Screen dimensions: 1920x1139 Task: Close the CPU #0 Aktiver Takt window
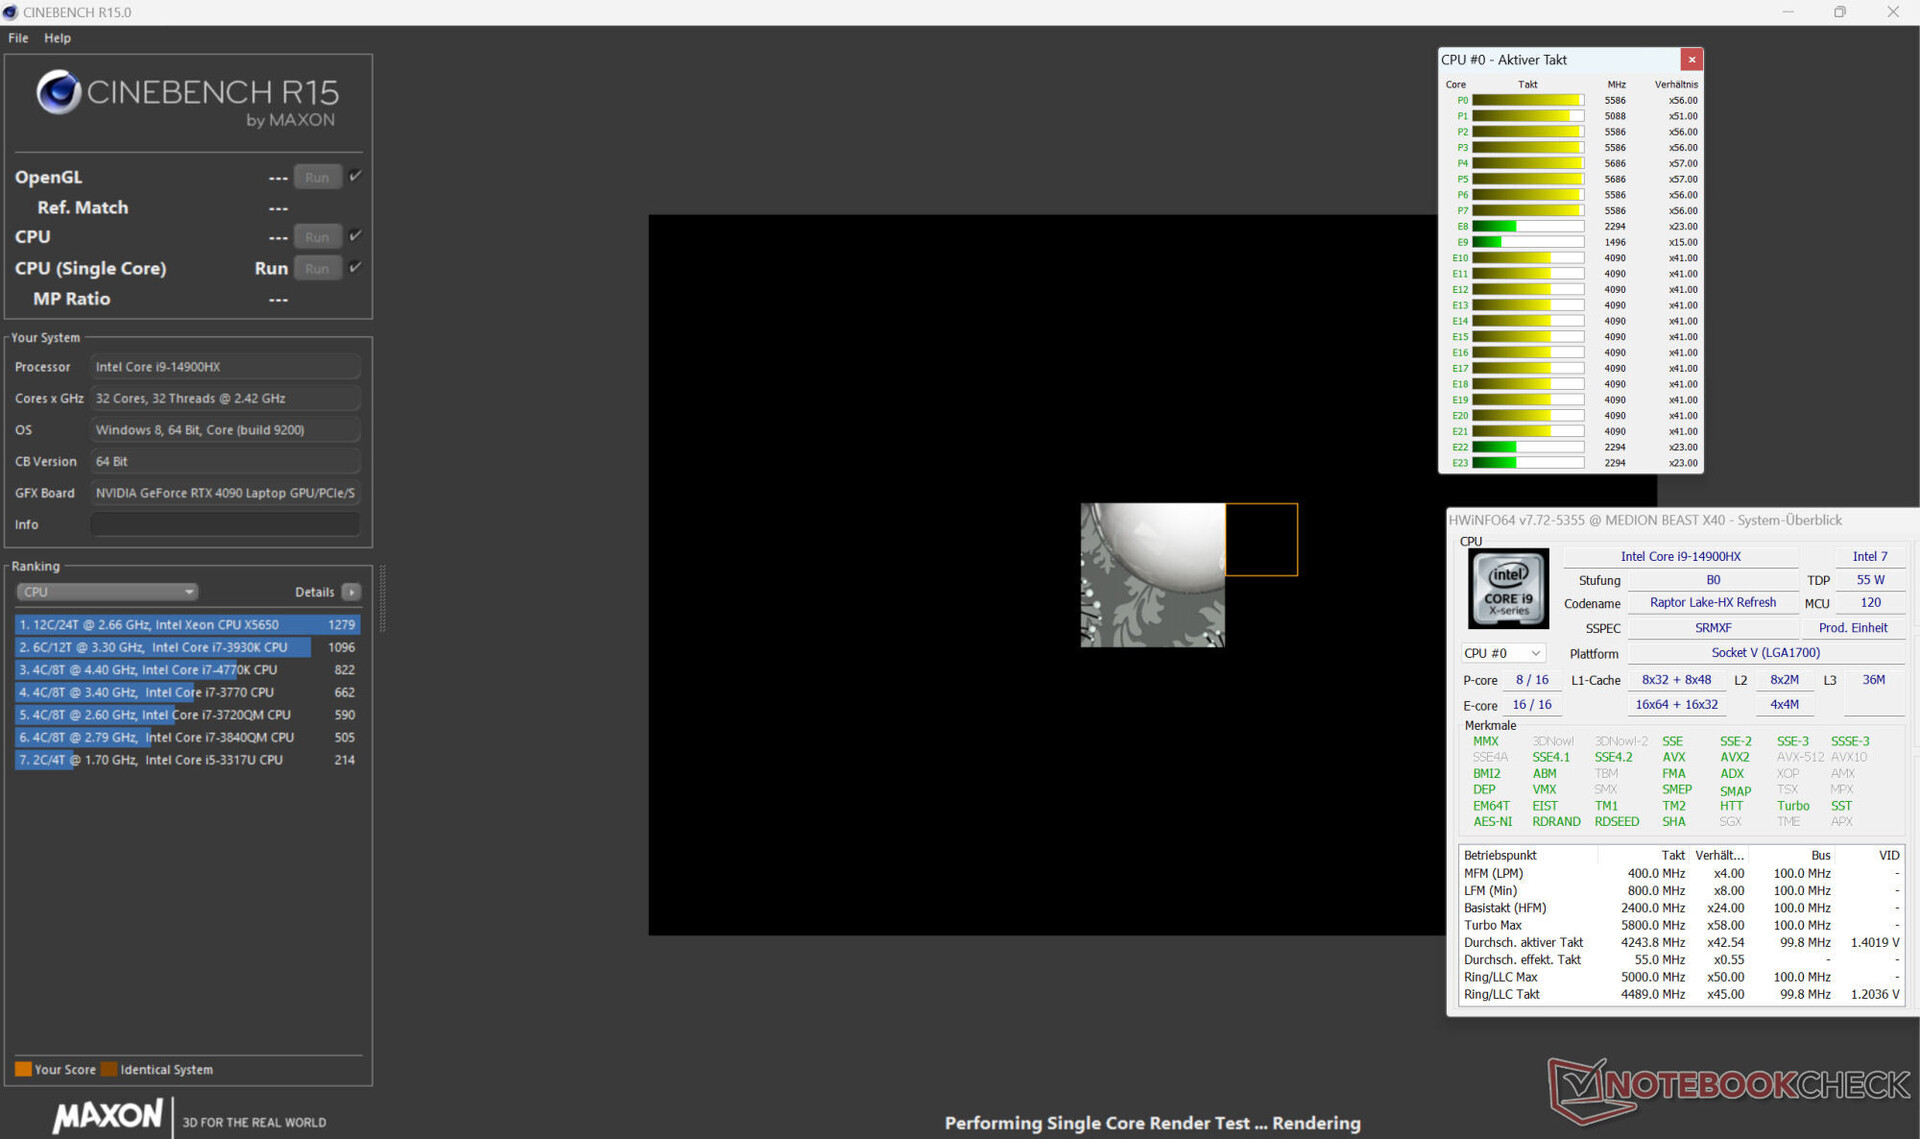pyautogui.click(x=1691, y=60)
